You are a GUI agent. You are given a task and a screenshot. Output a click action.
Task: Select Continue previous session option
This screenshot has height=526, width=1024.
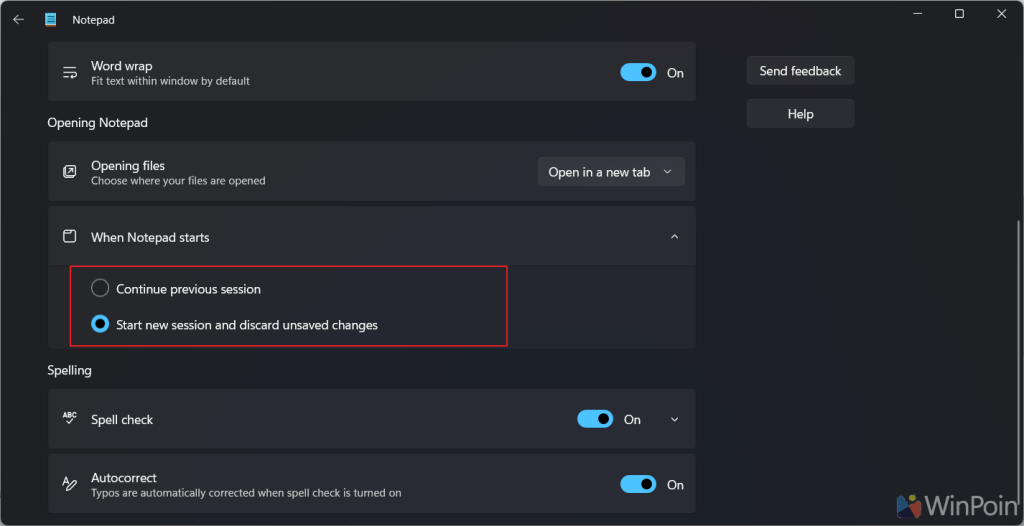100,289
